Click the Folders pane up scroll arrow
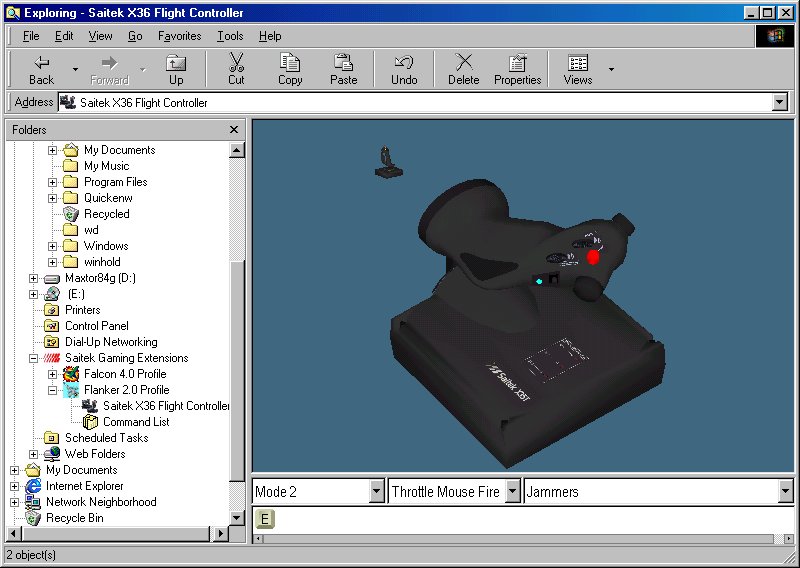 point(236,150)
